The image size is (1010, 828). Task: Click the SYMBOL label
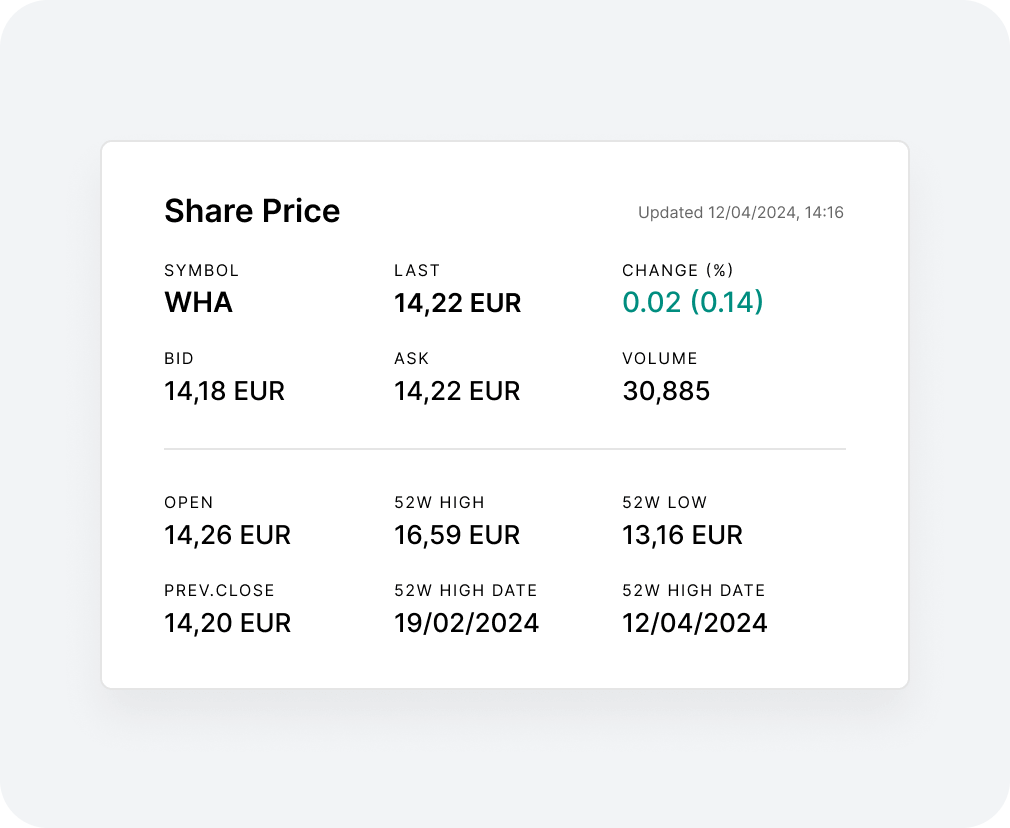pos(202,270)
